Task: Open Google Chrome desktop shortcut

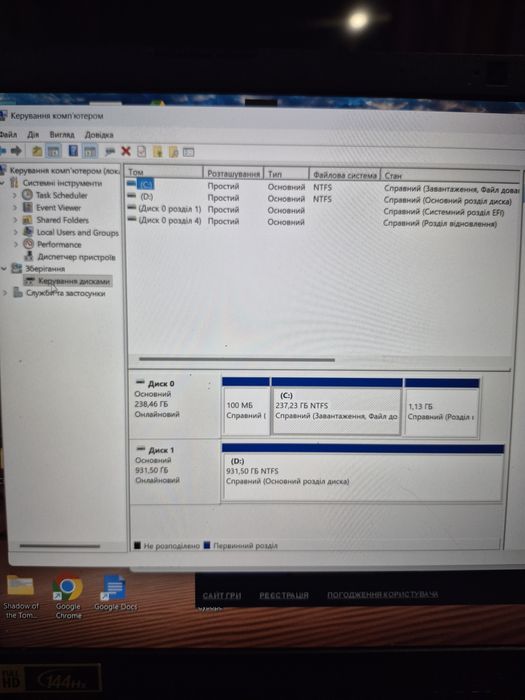Action: click(x=68, y=596)
